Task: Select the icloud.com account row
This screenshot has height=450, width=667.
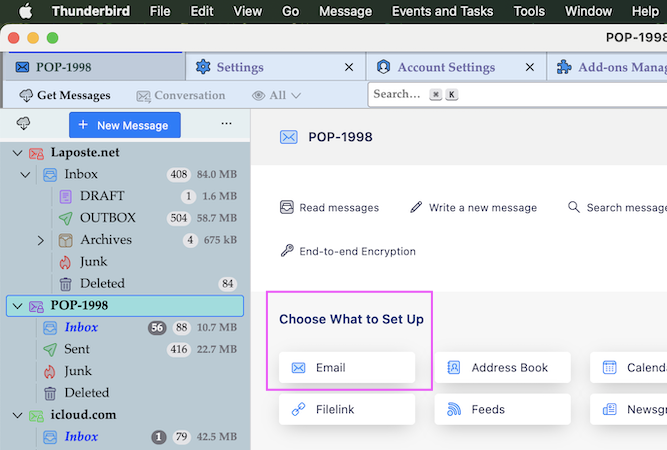Action: tap(125, 415)
